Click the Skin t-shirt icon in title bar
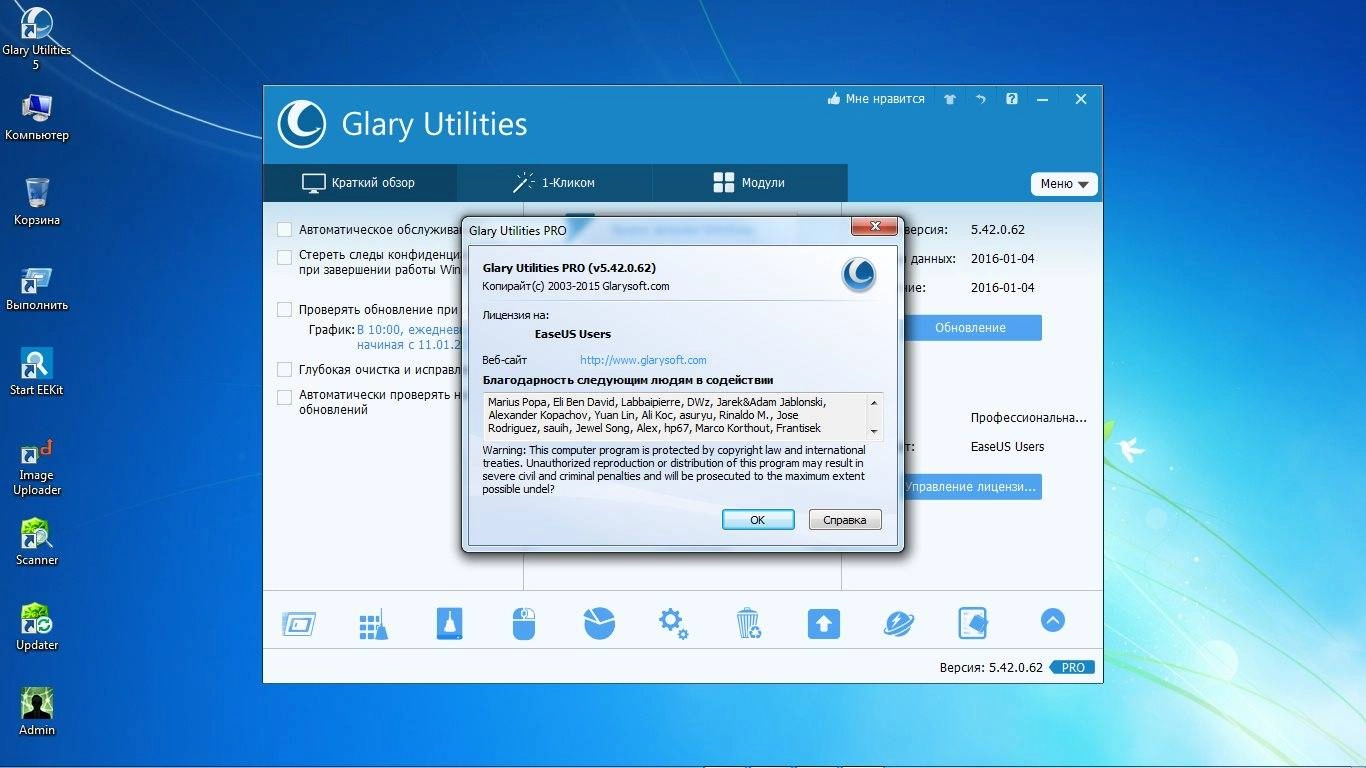The image size is (1366, 768). [950, 99]
